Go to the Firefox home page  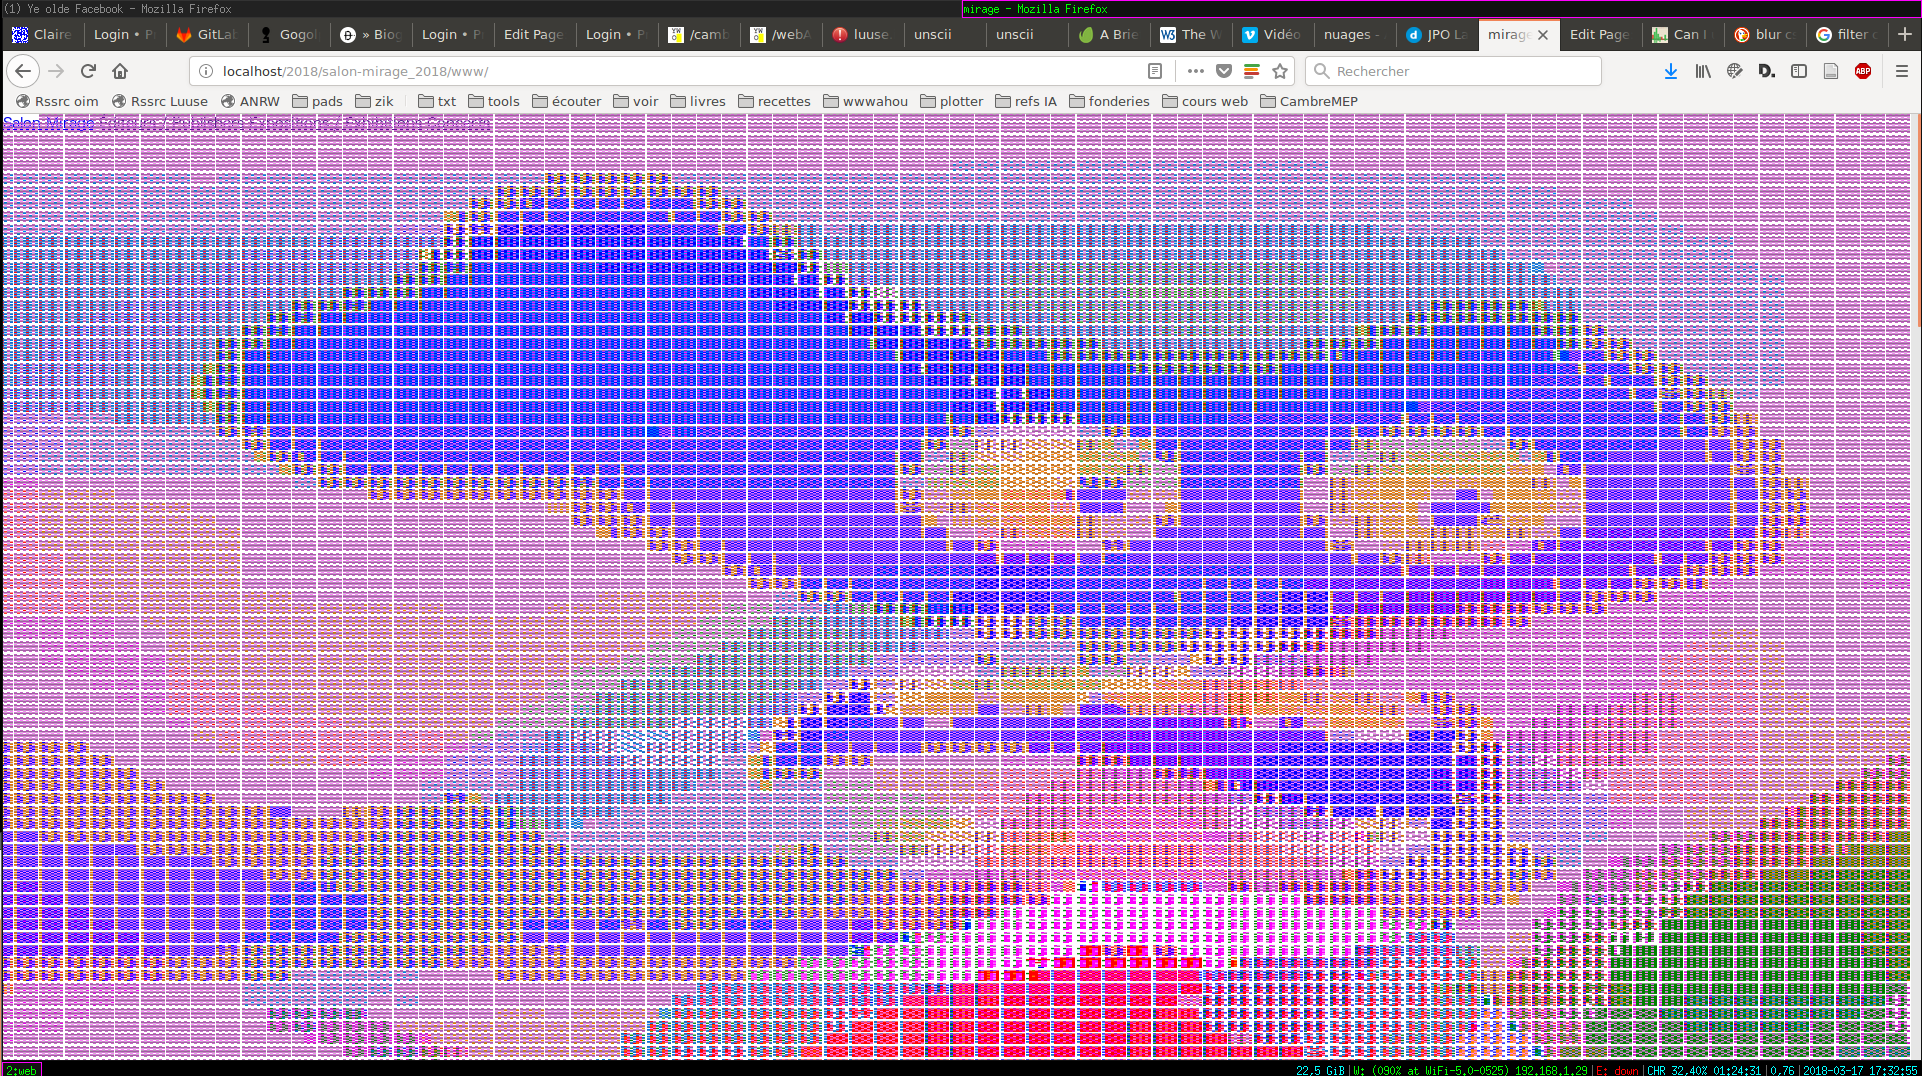(120, 71)
